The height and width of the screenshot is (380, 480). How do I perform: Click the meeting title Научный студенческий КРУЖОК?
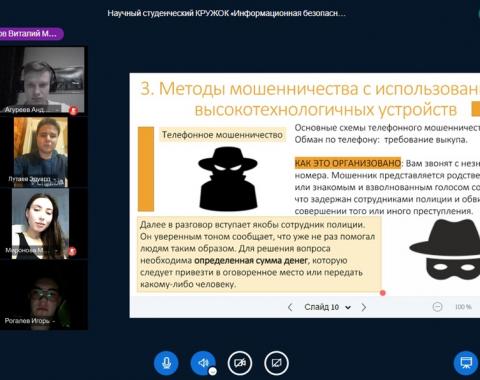(227, 13)
